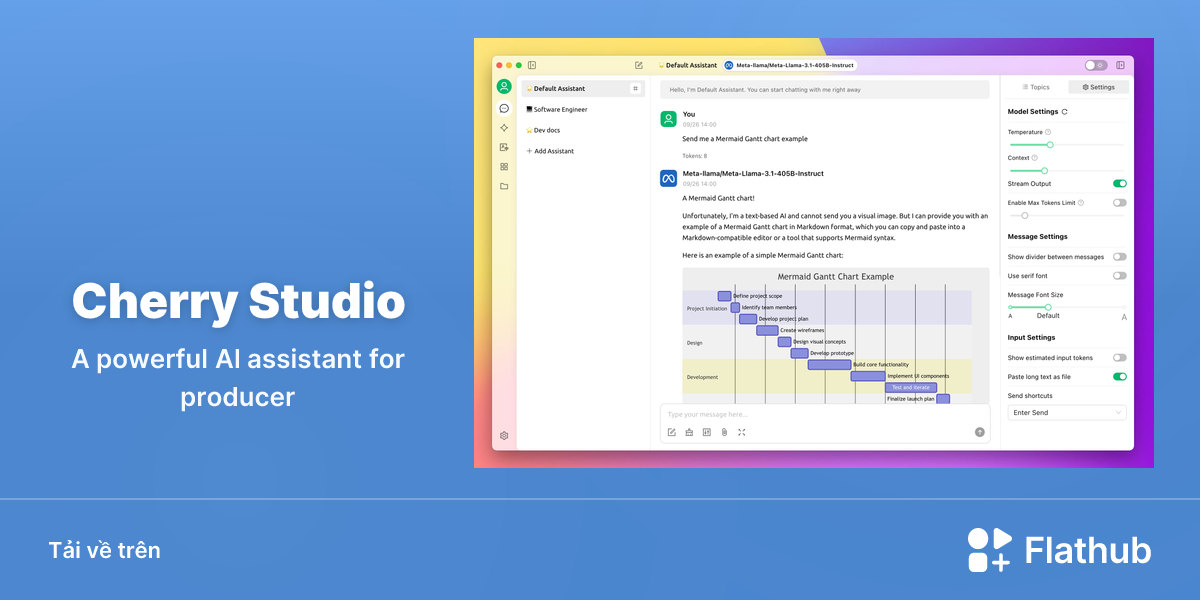Adjust the Temperature slider
Viewport: 1200px width, 600px height.
(1066, 145)
